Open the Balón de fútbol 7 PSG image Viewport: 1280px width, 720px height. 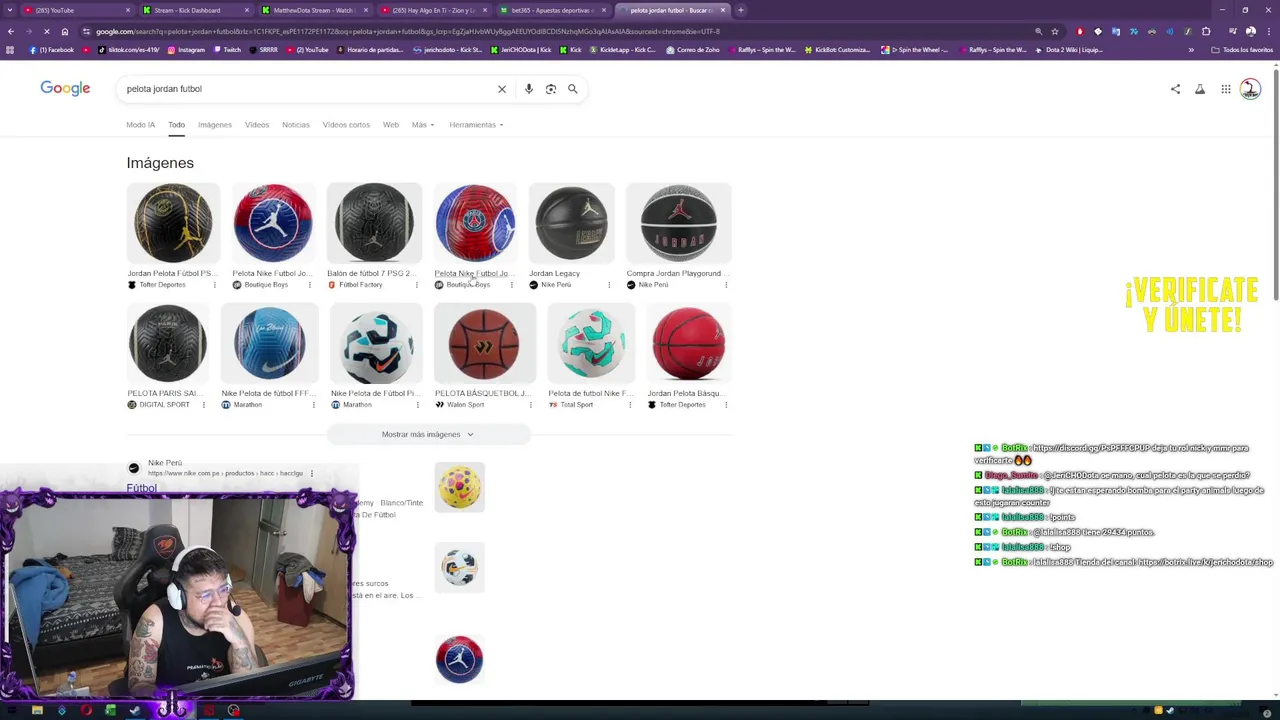tap(374, 223)
